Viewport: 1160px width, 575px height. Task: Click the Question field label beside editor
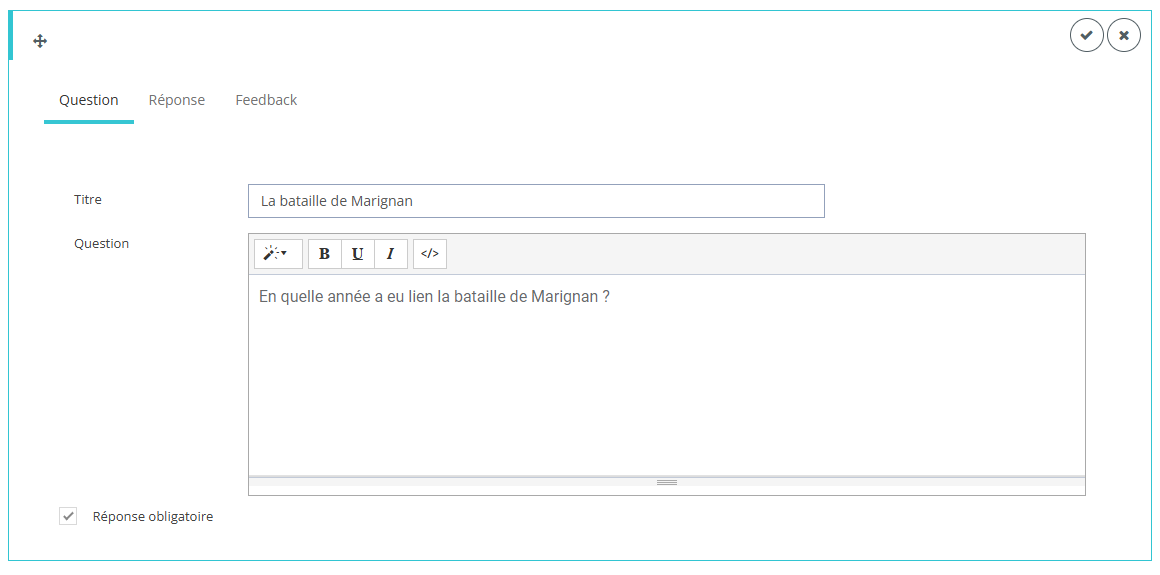[101, 244]
